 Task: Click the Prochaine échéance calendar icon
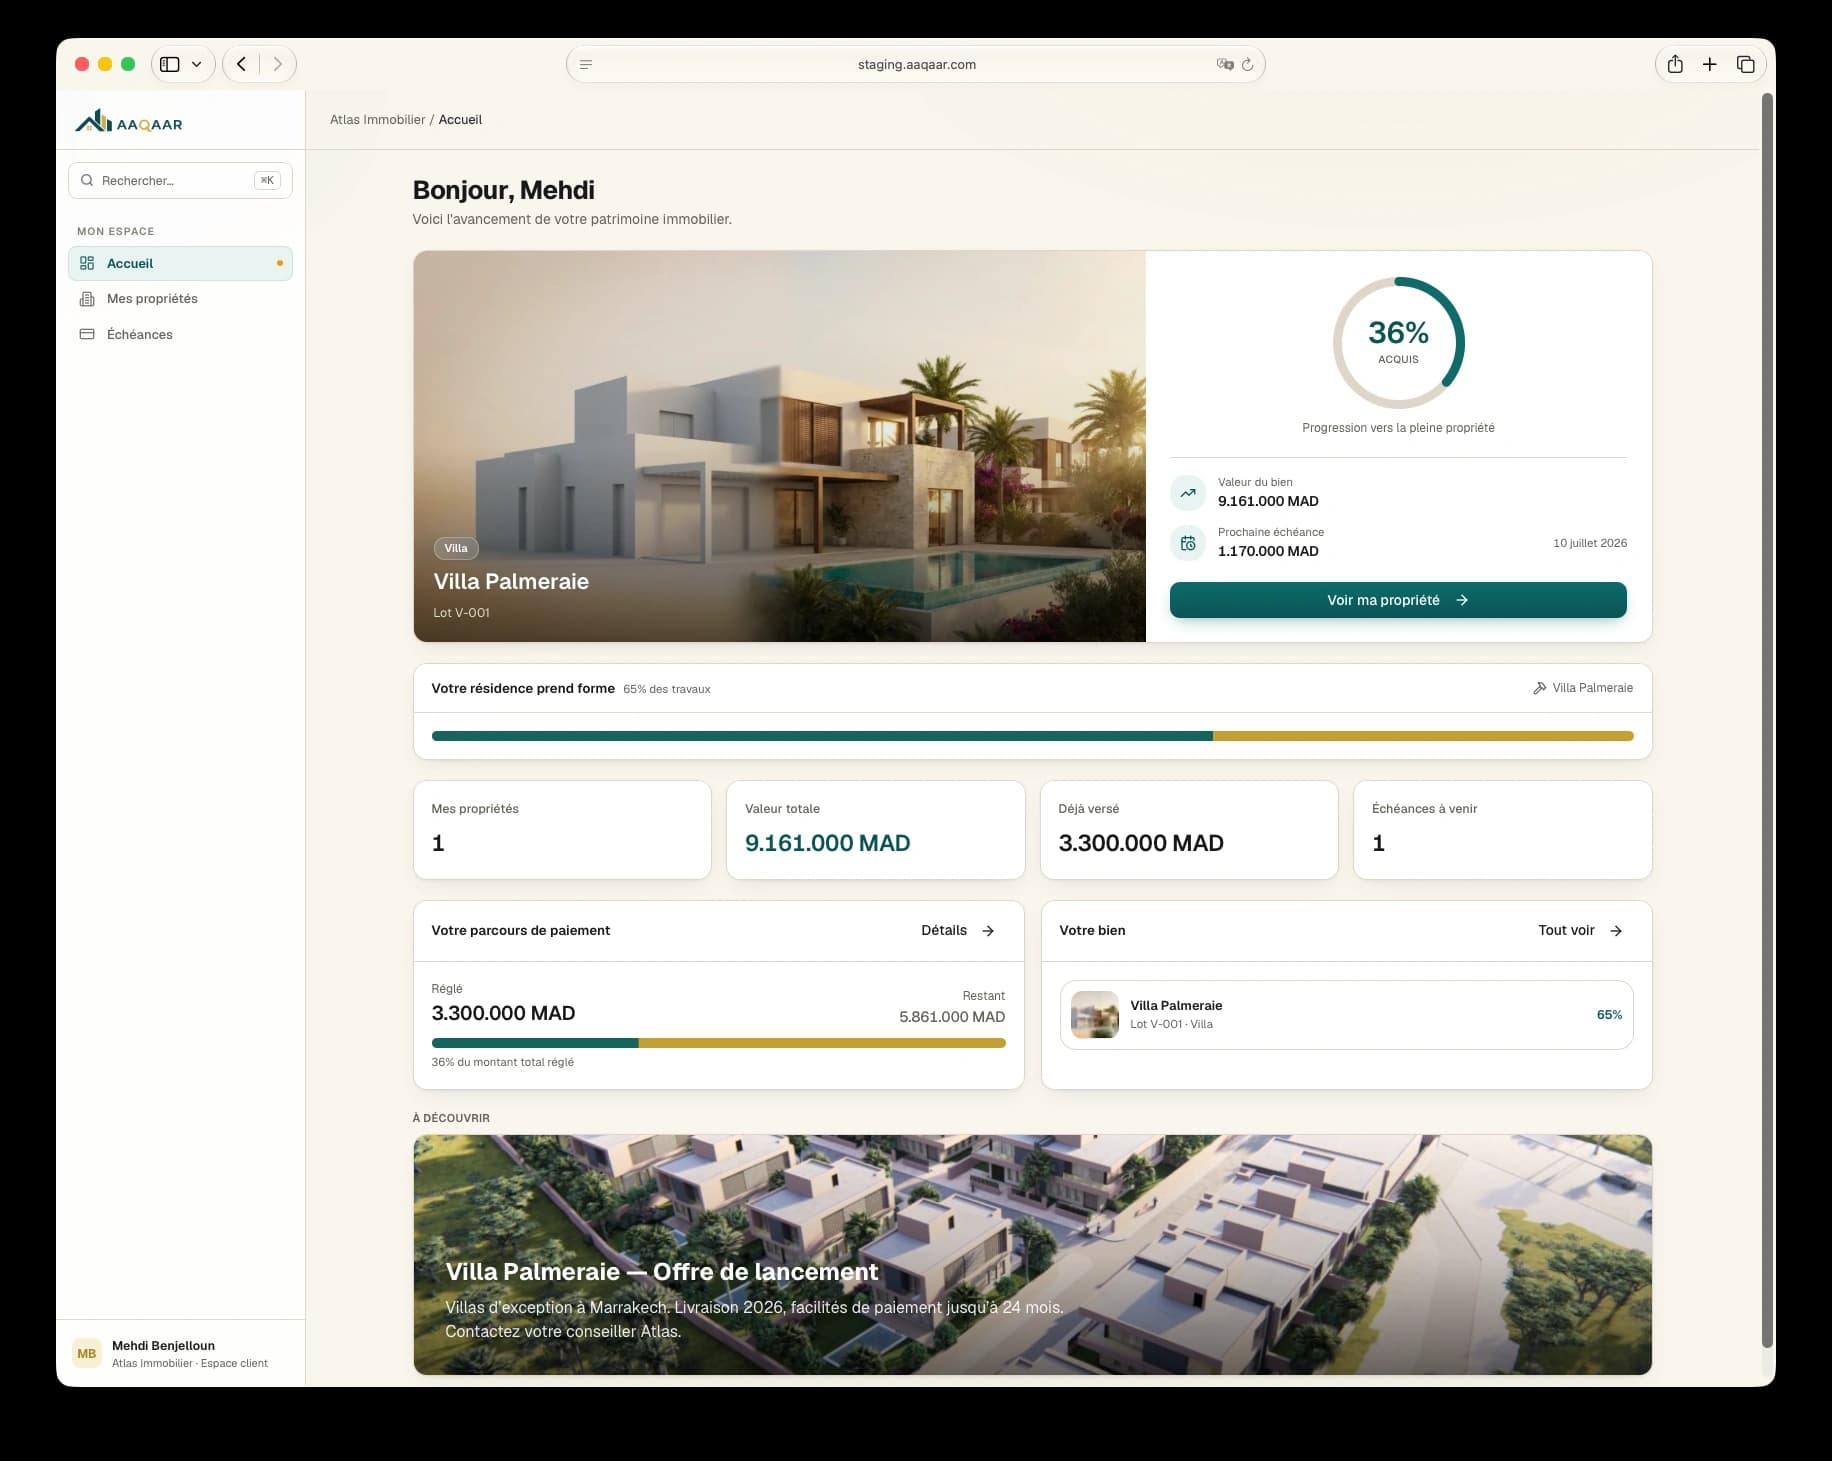[1188, 543]
